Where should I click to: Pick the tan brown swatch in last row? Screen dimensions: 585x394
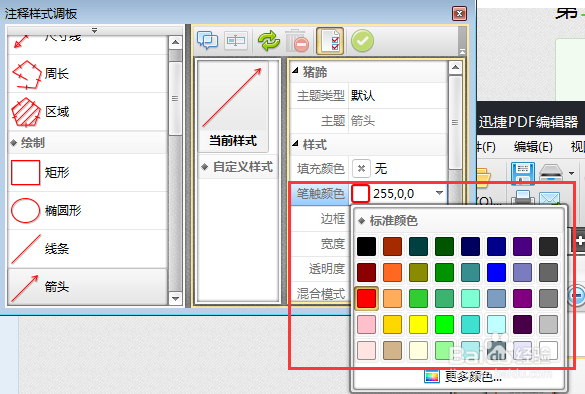coord(392,350)
